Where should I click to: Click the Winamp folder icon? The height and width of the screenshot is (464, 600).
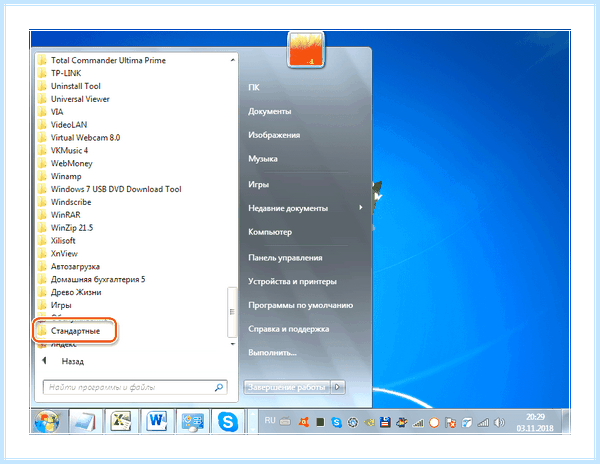coord(42,176)
